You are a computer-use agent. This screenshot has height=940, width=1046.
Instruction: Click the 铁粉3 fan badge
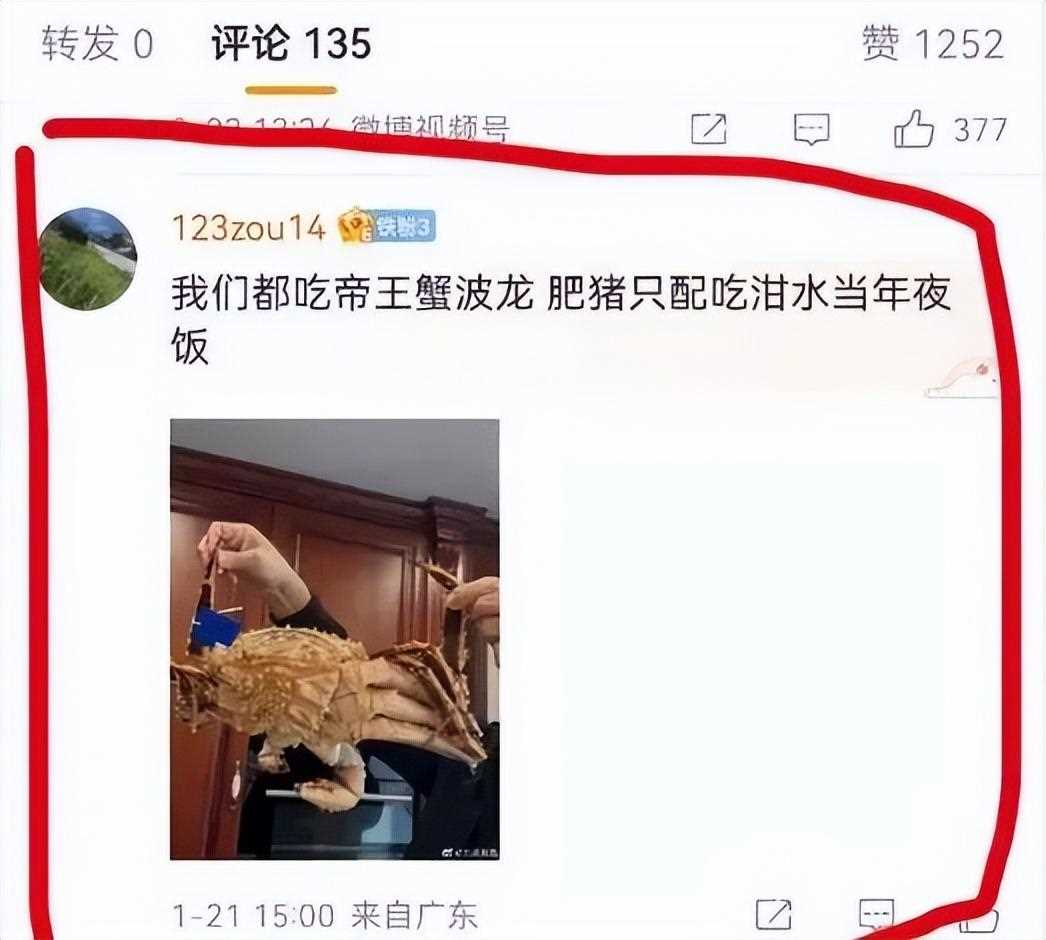coord(388,227)
